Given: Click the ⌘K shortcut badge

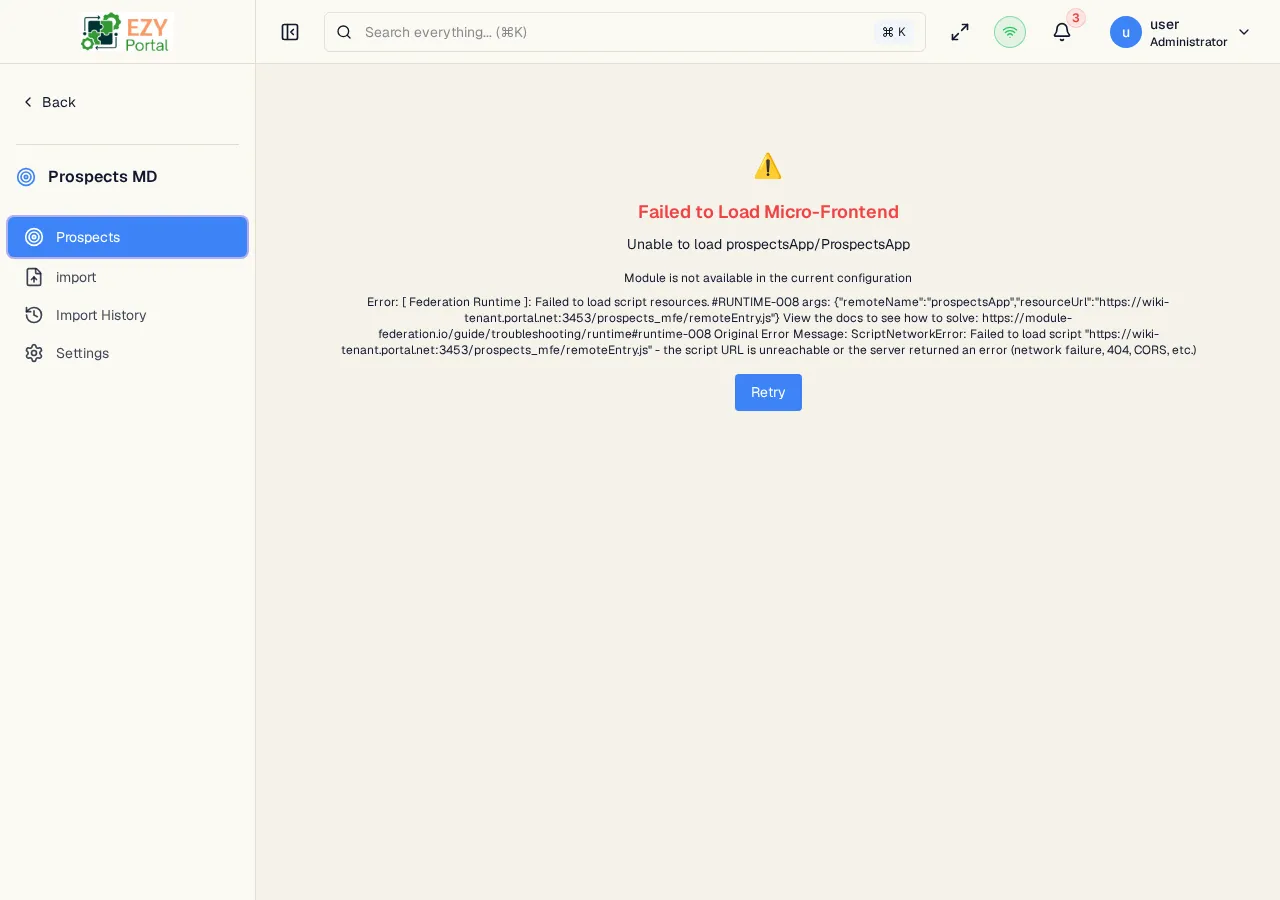Looking at the screenshot, I should coord(894,32).
